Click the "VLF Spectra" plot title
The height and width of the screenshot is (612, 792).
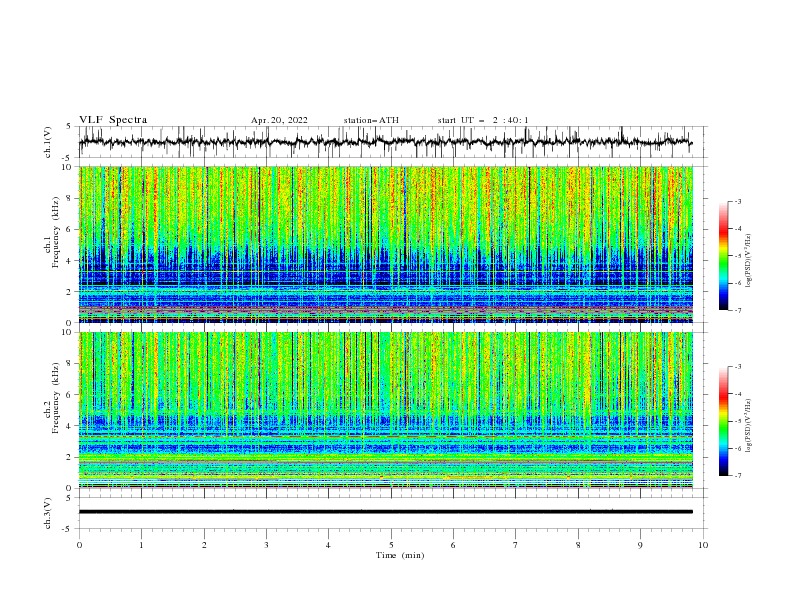113,120
